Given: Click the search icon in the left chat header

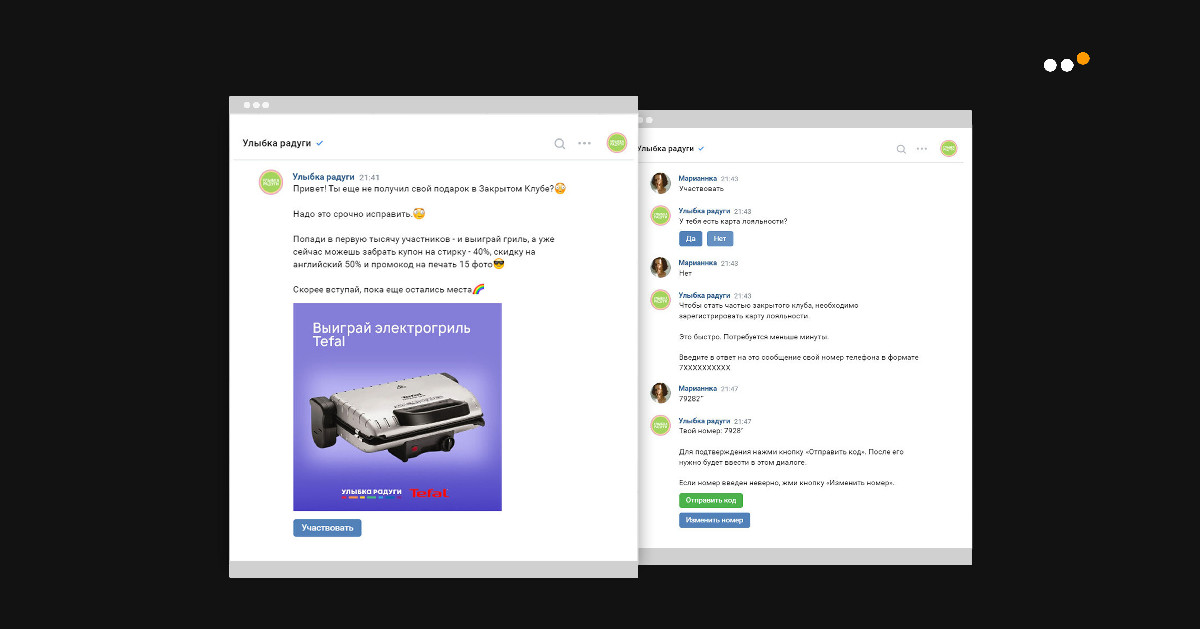Looking at the screenshot, I should 560,144.
